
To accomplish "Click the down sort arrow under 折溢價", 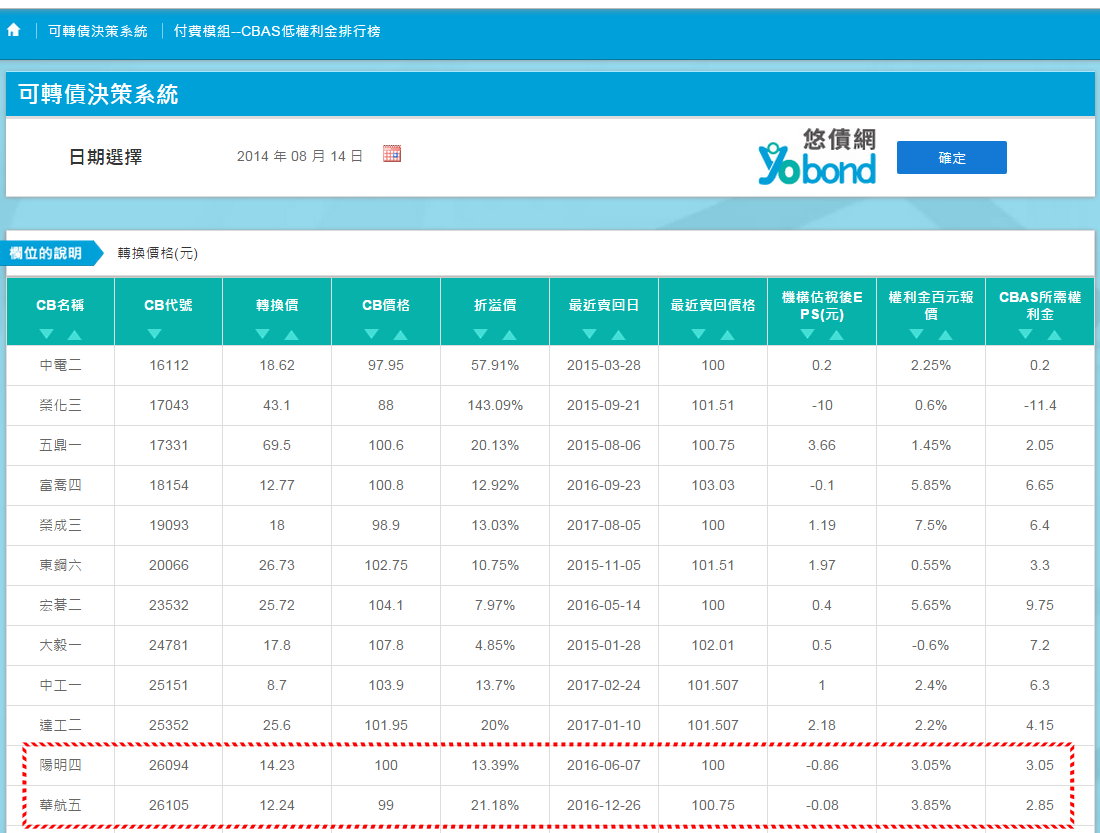I will pos(481,334).
